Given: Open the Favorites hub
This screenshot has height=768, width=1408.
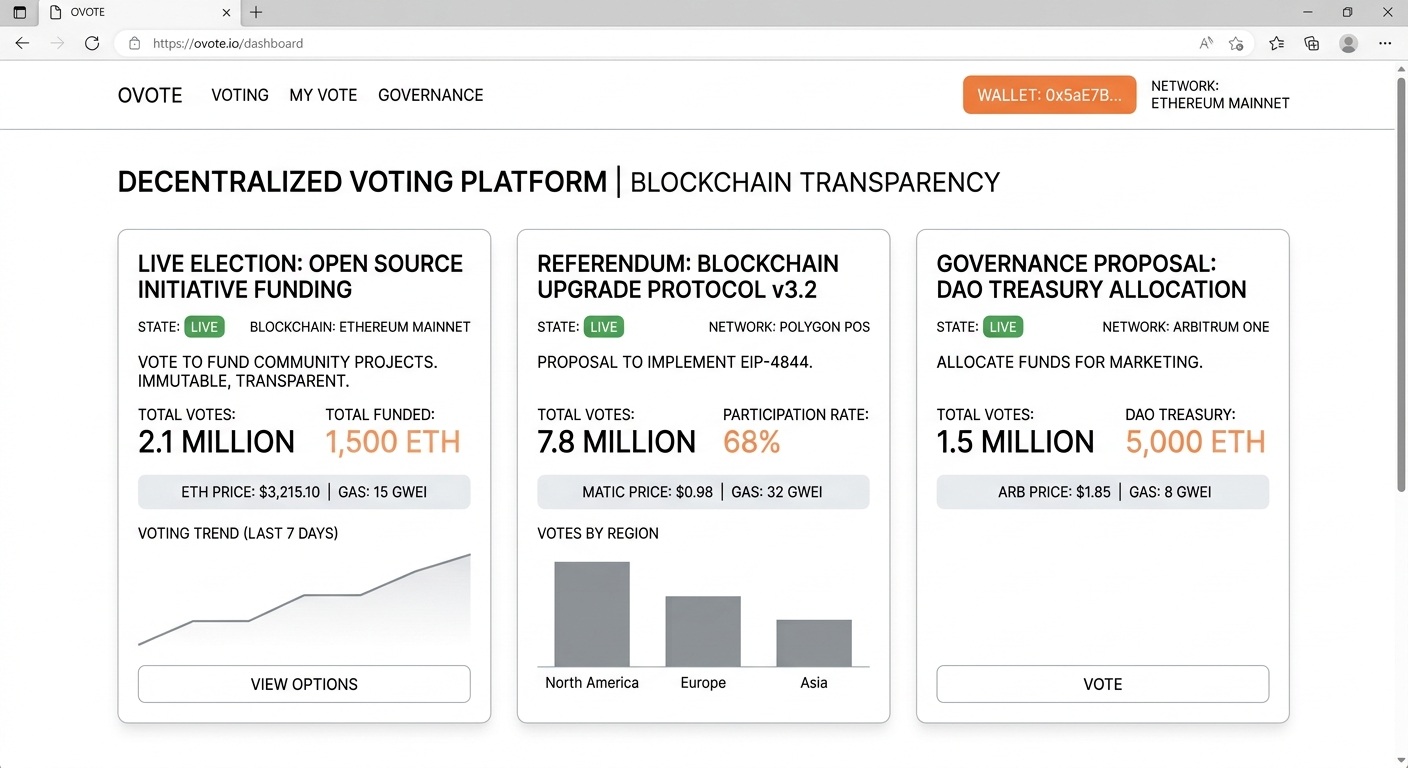Looking at the screenshot, I should [x=1276, y=43].
